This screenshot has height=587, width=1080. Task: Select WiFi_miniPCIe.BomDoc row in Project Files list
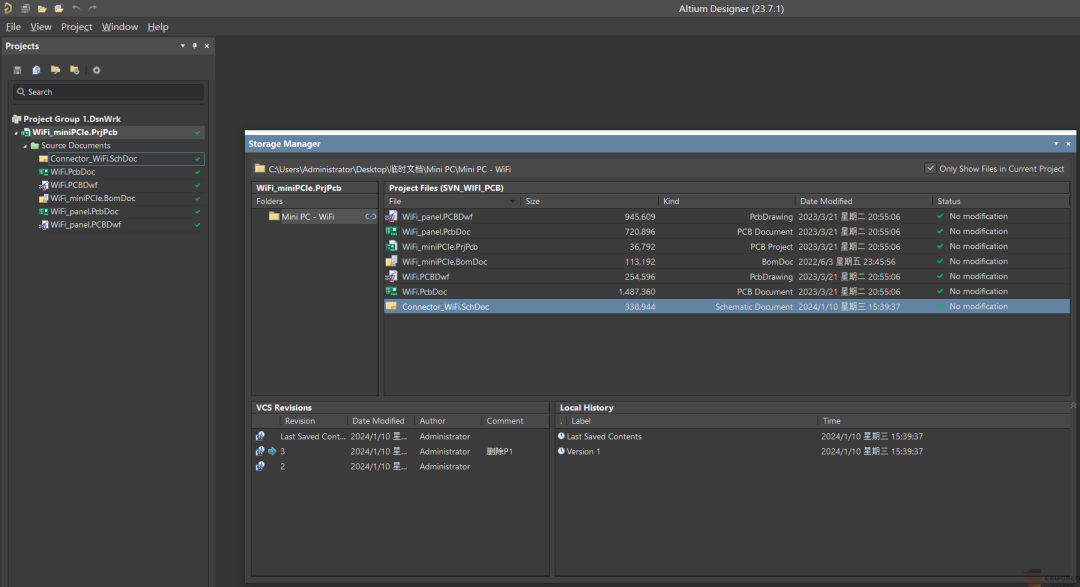(x=444, y=262)
